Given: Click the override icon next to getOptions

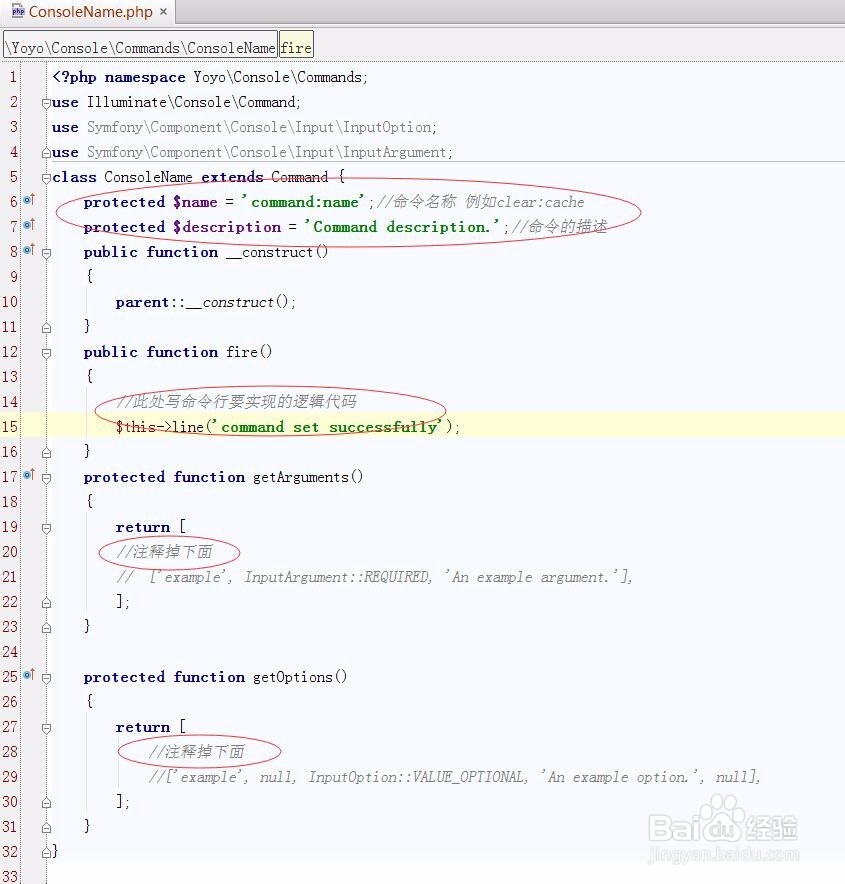Looking at the screenshot, I should (x=28, y=677).
